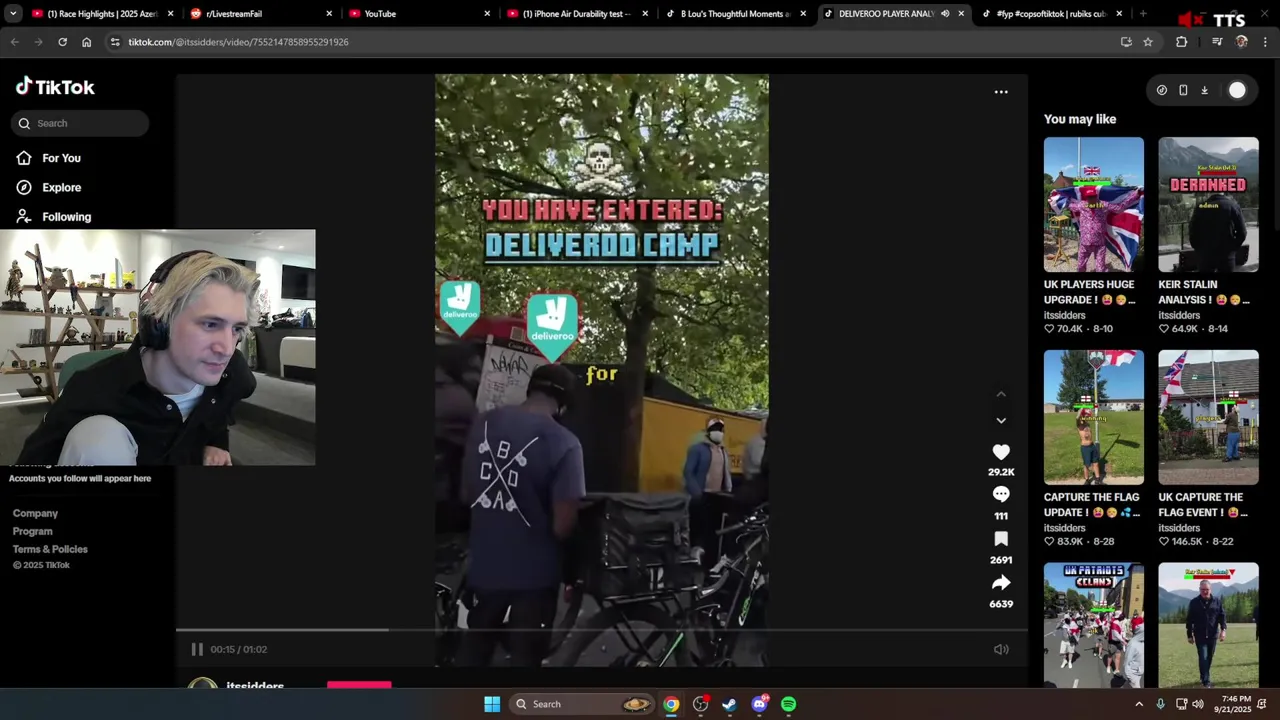Click the UK PLAYERS HUGE UPGRADE title
1280x720 pixels.
pos(1090,292)
